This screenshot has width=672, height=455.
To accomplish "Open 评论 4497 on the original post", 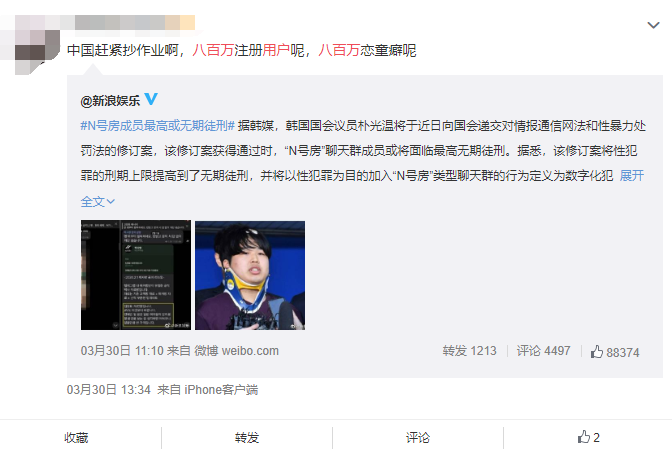I will coord(543,351).
